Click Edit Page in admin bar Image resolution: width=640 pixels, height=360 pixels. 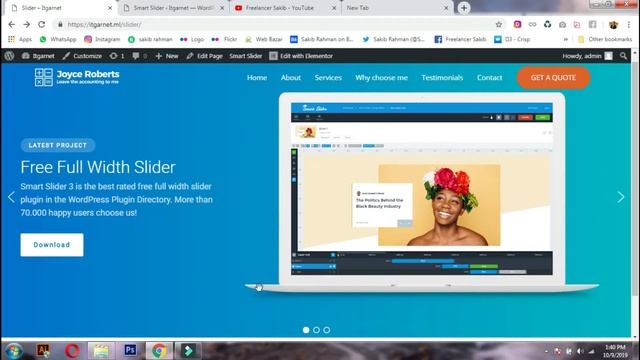point(204,56)
